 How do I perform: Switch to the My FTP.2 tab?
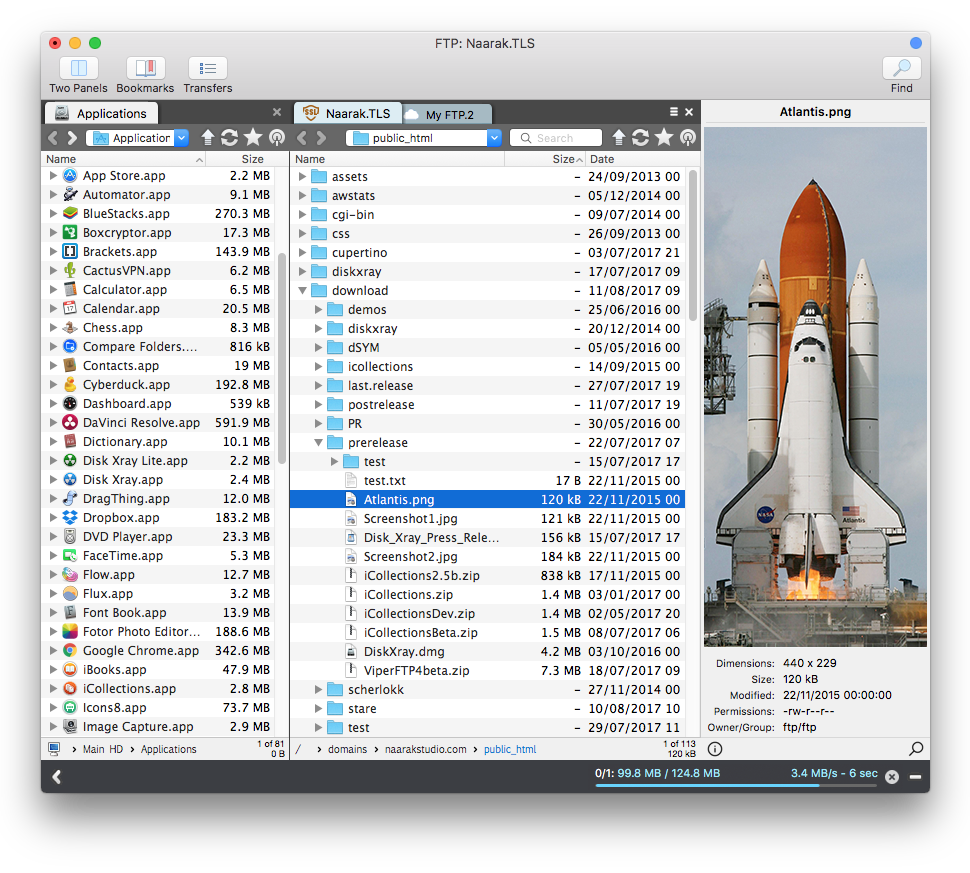coord(449,114)
